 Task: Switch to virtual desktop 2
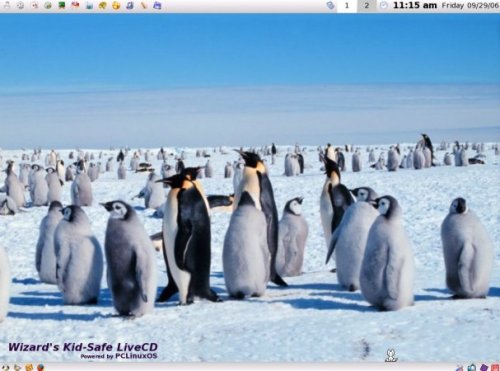click(367, 6)
